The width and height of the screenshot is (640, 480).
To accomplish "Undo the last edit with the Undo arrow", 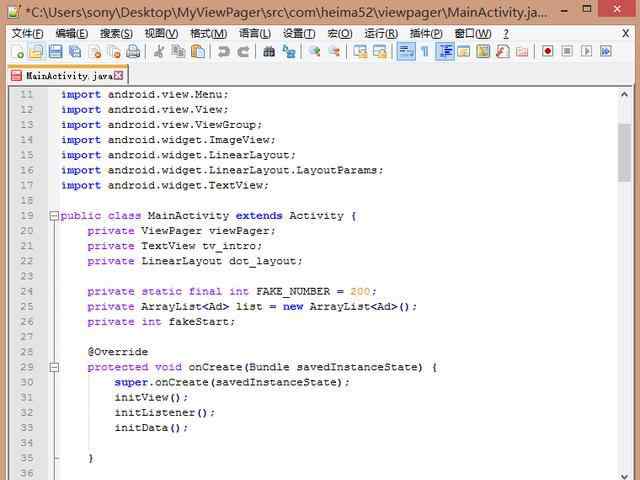I will (223, 51).
